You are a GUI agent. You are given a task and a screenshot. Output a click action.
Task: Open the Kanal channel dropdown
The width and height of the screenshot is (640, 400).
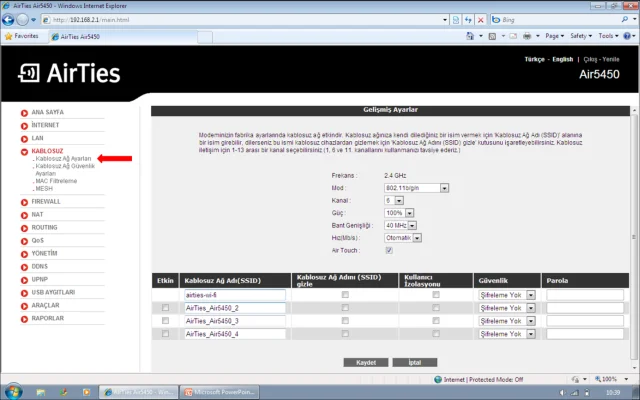point(394,200)
